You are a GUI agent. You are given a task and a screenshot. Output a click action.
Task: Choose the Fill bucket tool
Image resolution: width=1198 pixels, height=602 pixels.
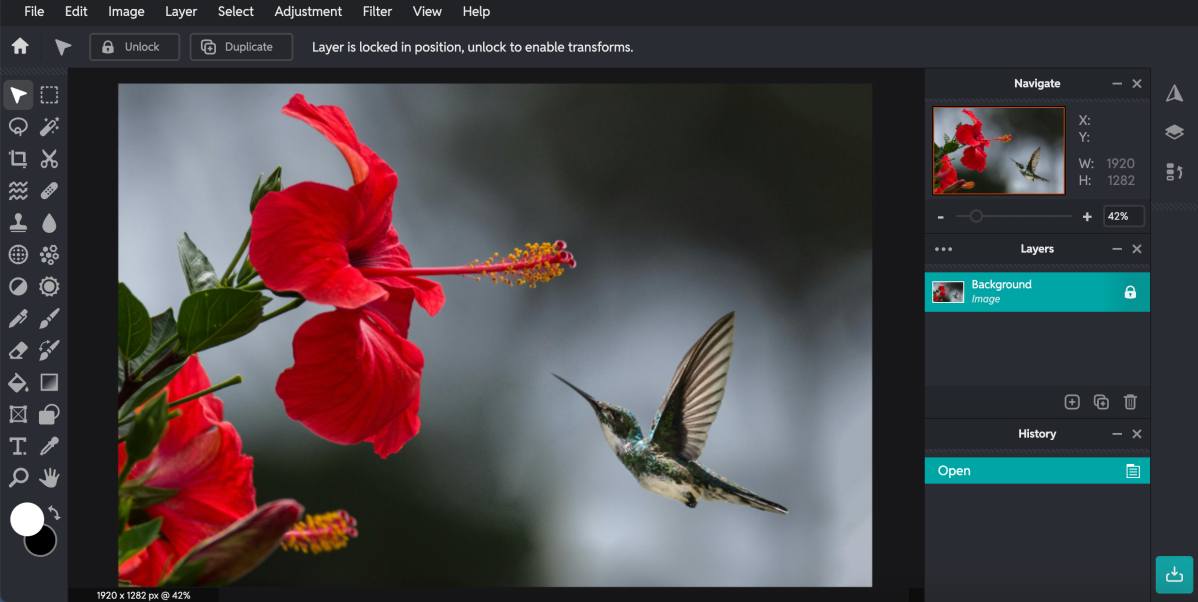pos(17,382)
